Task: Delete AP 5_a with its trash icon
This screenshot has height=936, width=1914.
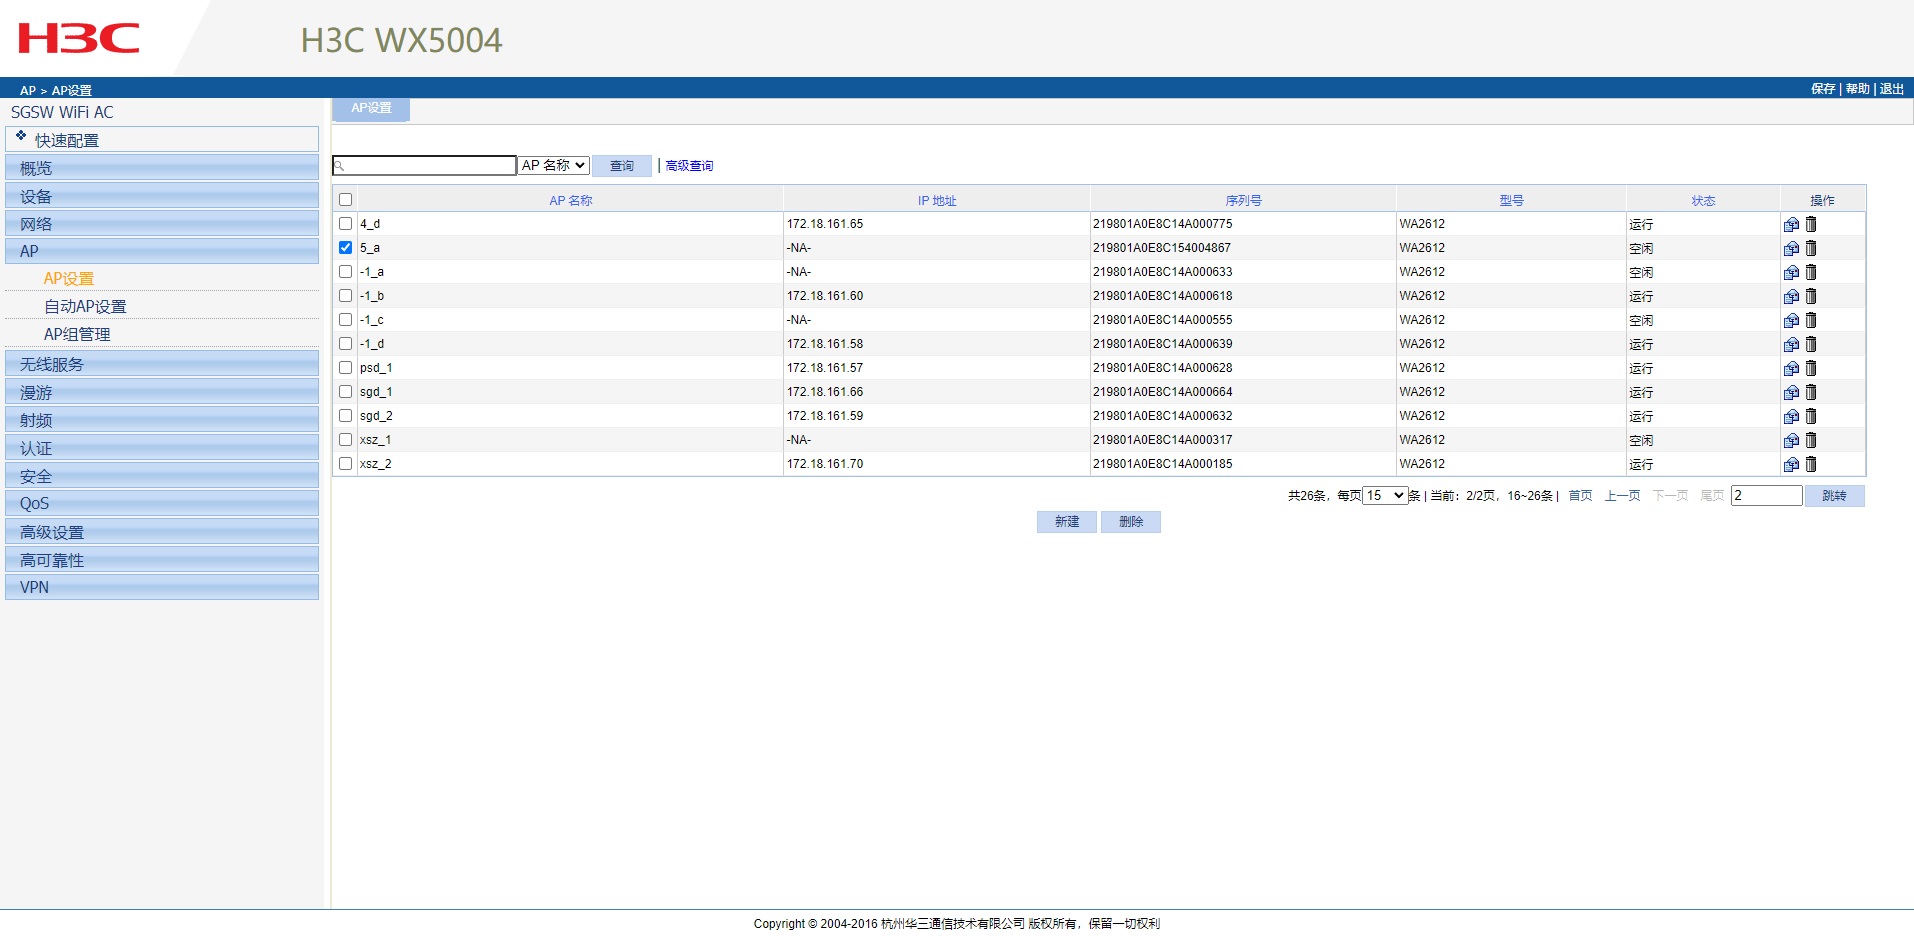Action: pyautogui.click(x=1811, y=248)
